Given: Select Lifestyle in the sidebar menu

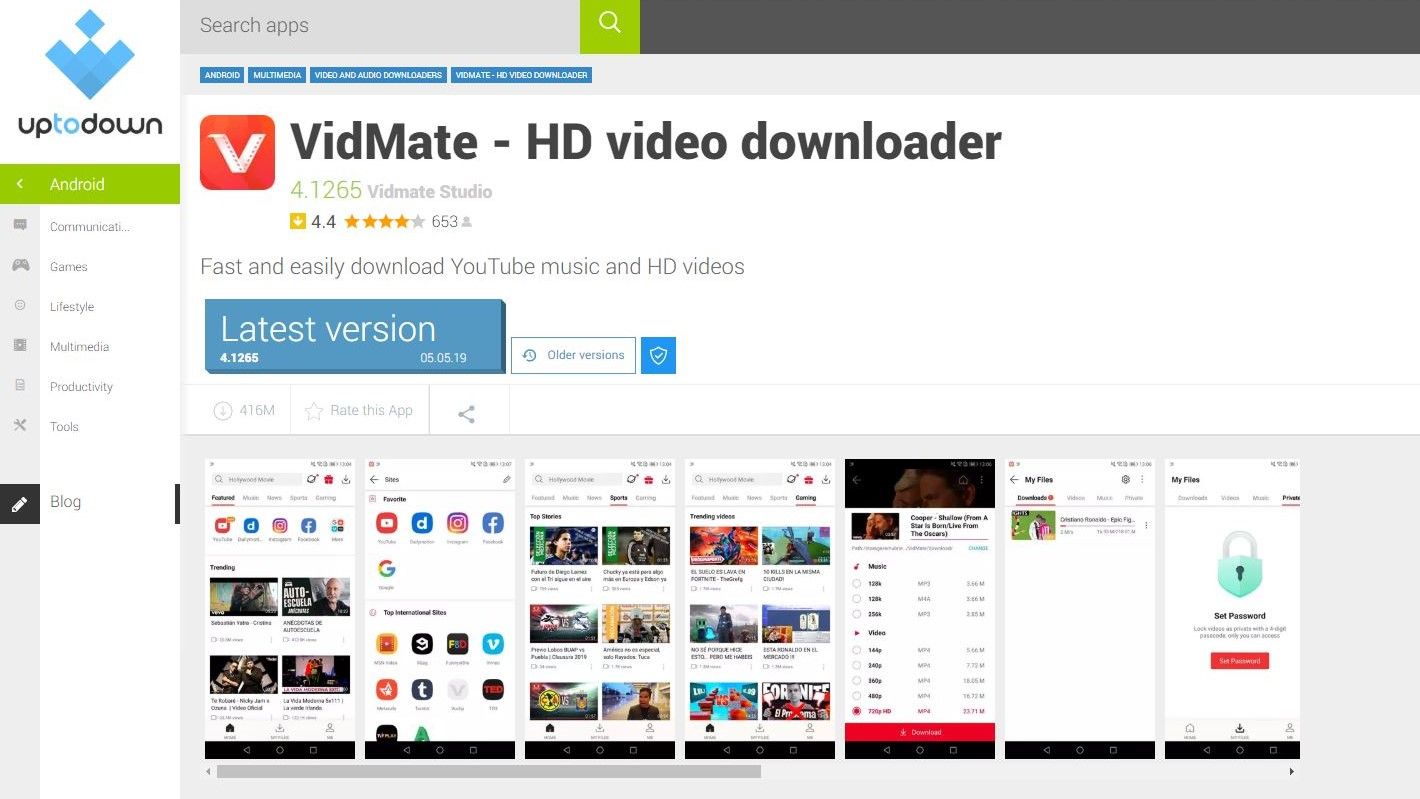Looking at the screenshot, I should click(71, 307).
